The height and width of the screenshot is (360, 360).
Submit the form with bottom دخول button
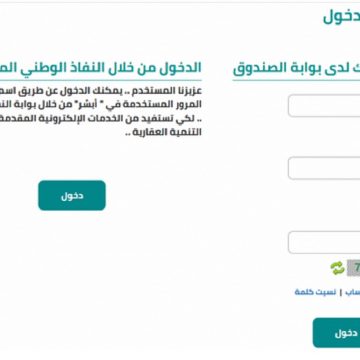pyautogui.click(x=336, y=333)
